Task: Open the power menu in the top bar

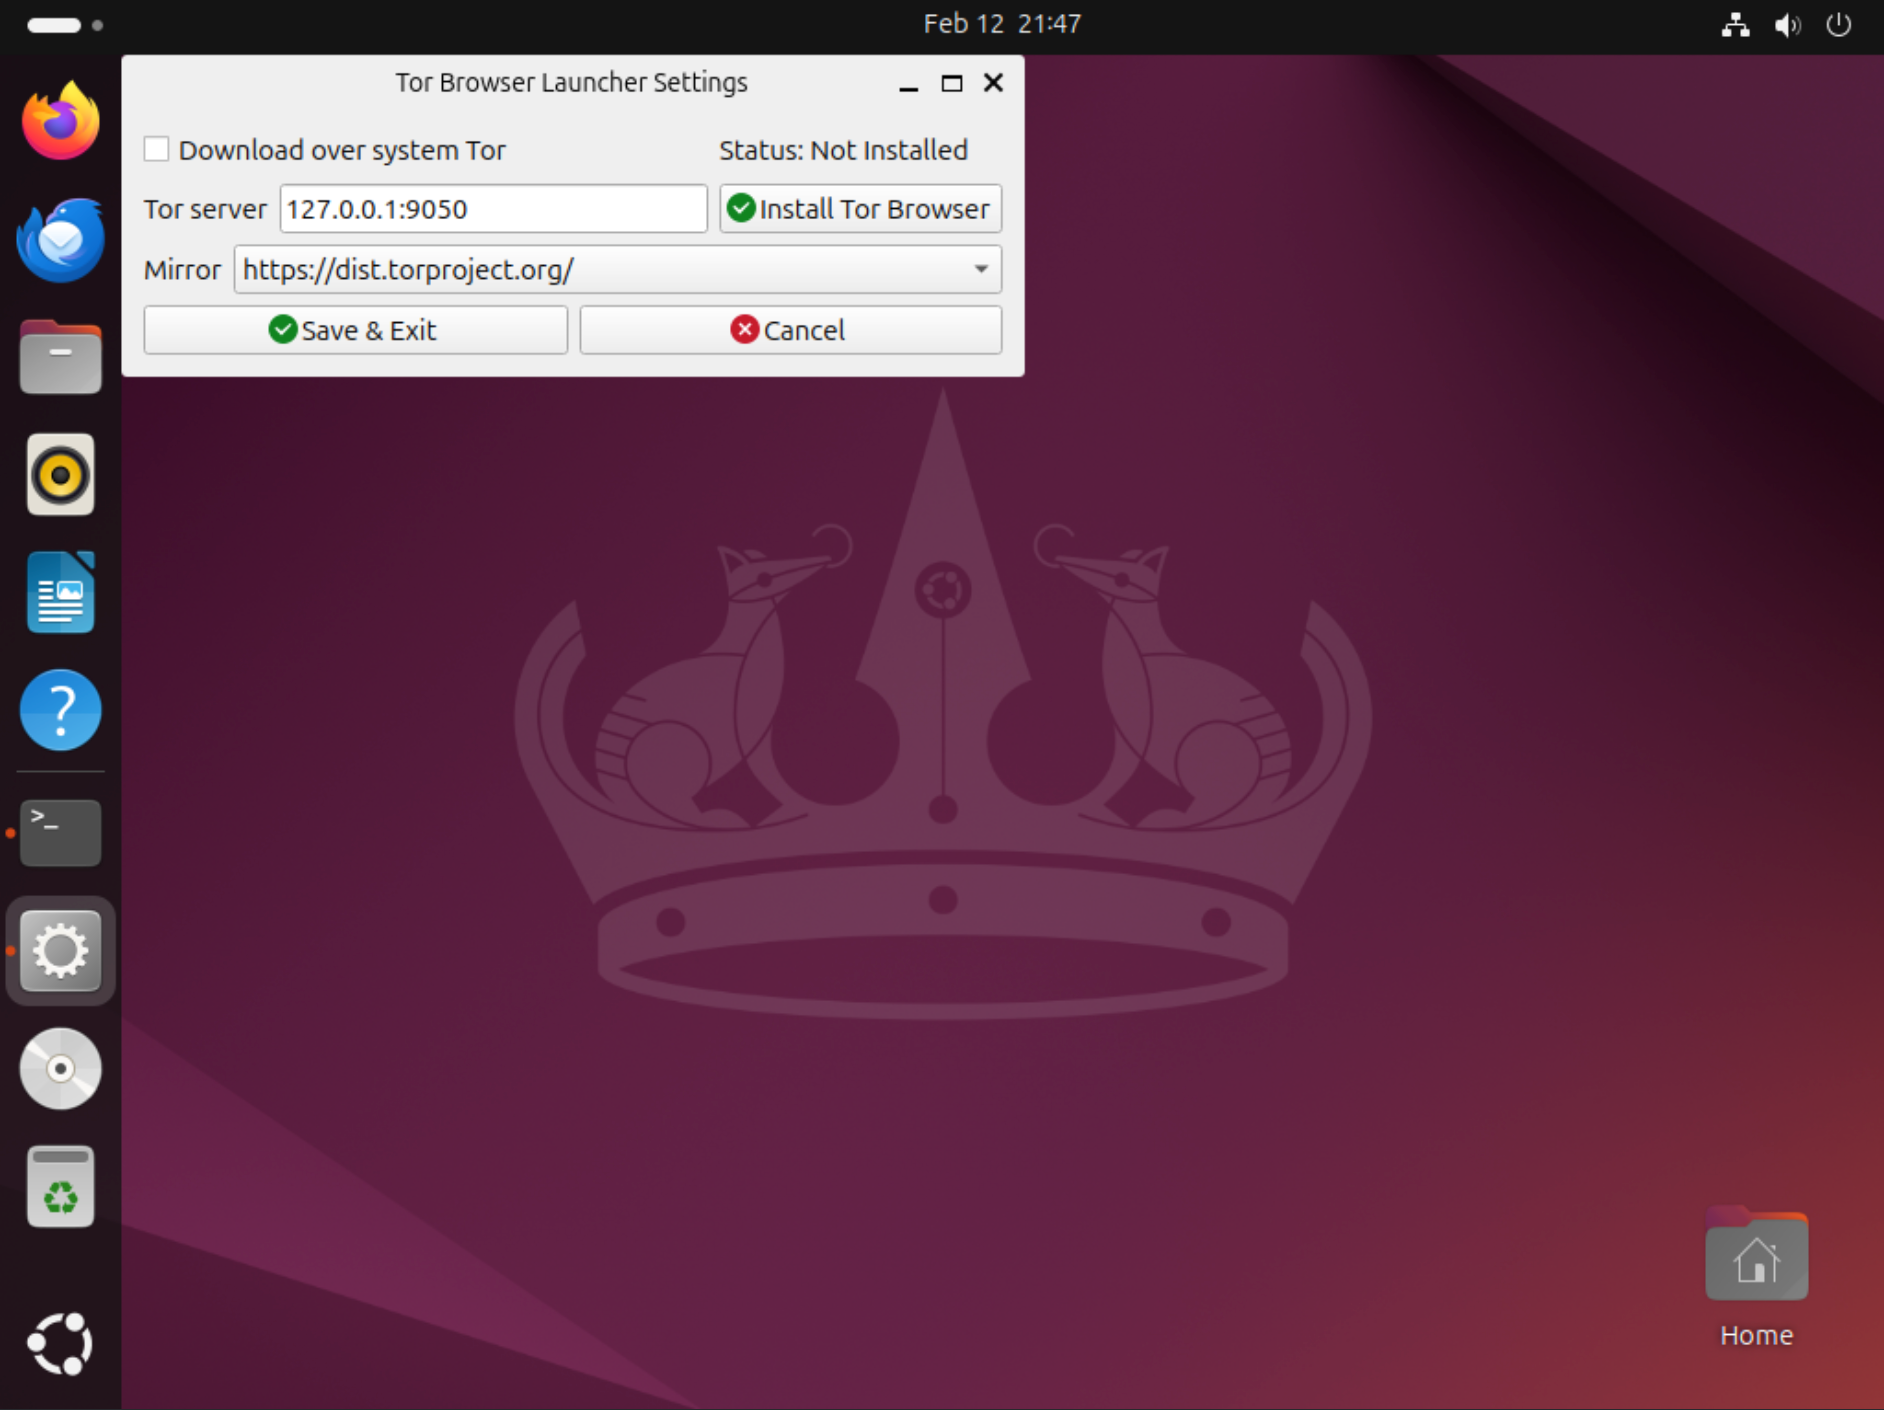Action: tap(1839, 25)
